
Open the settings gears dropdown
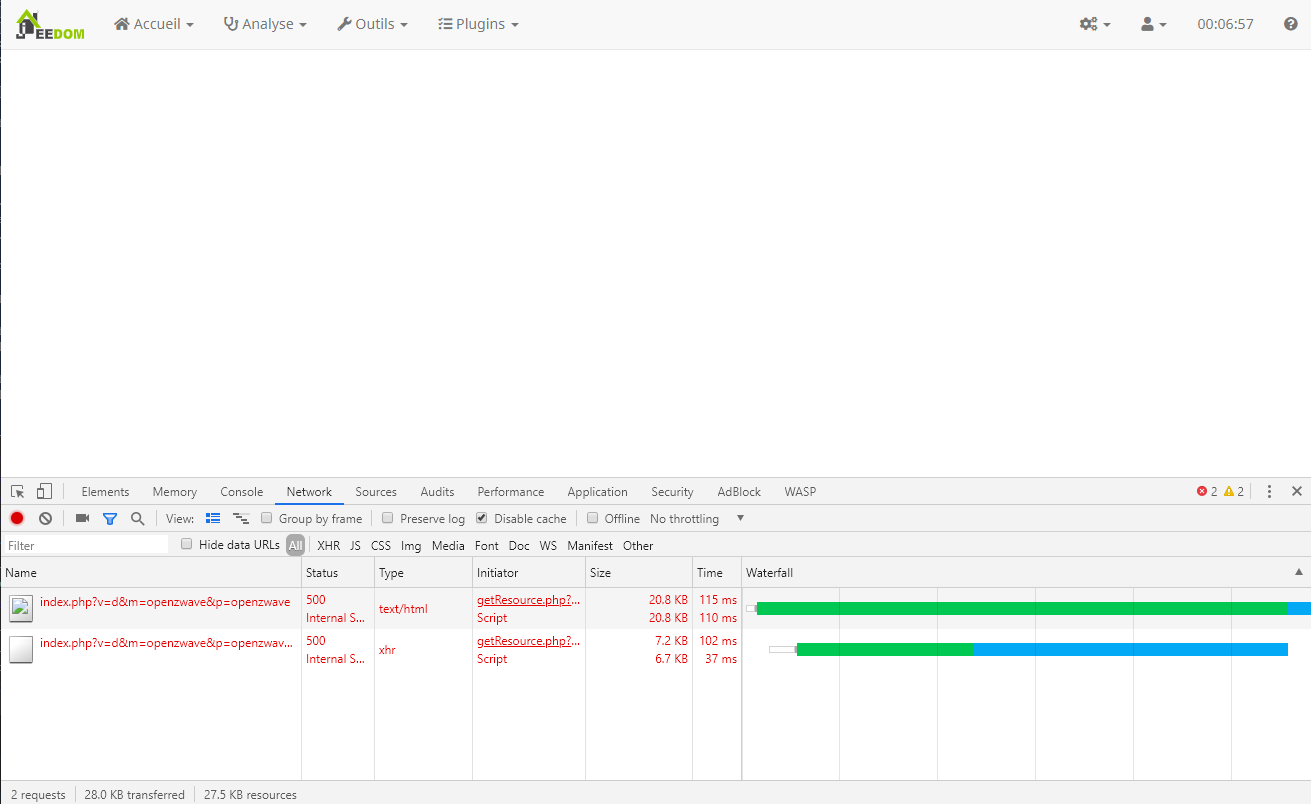click(1095, 24)
